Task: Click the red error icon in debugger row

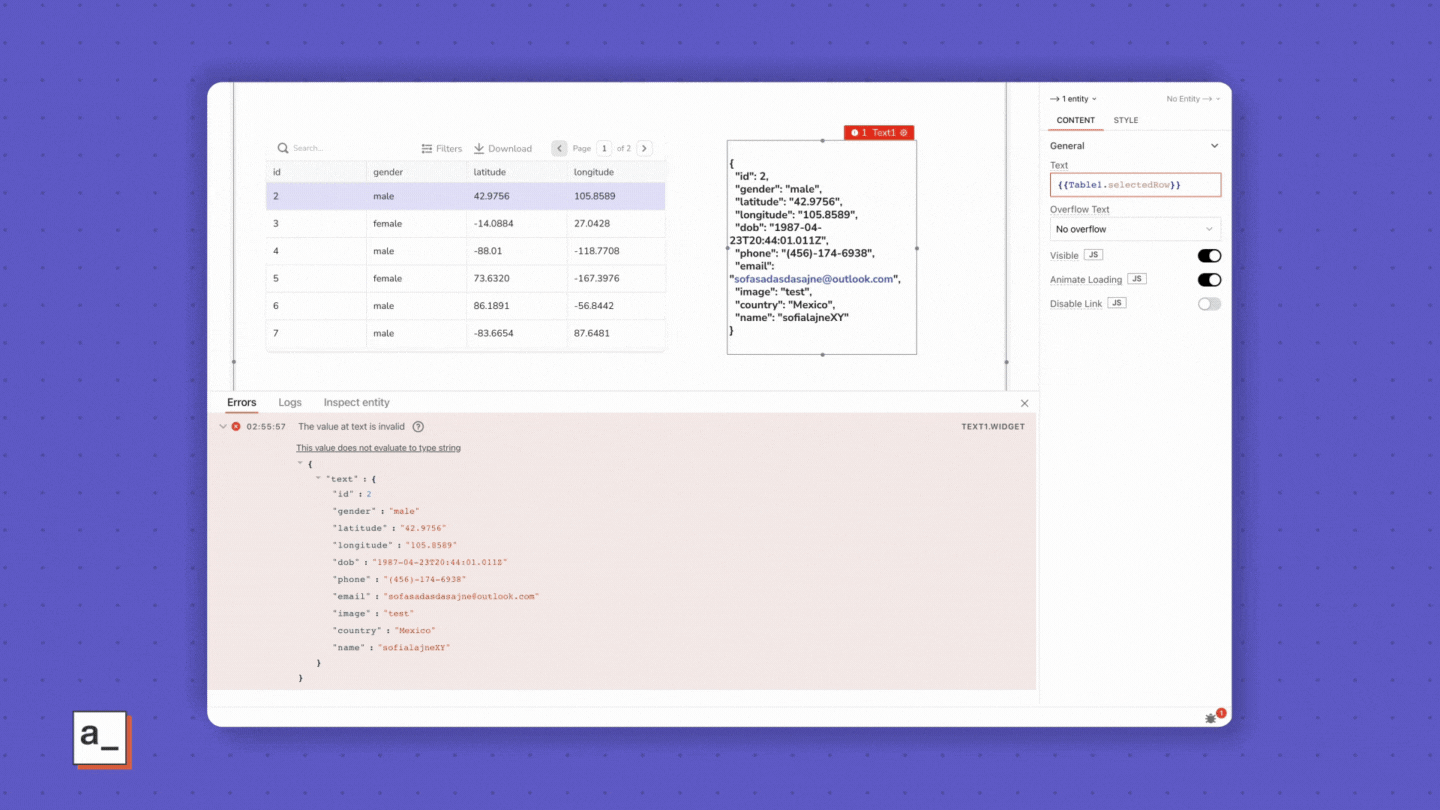Action: pos(236,426)
